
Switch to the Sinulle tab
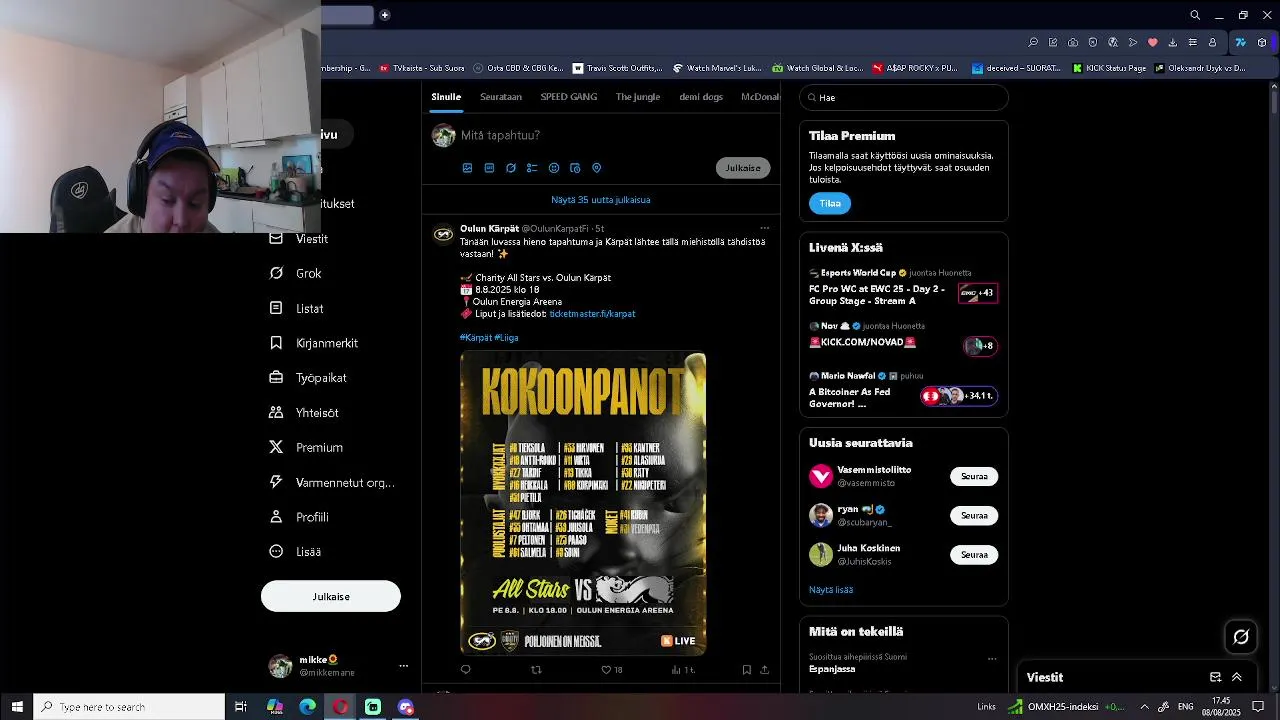(446, 97)
